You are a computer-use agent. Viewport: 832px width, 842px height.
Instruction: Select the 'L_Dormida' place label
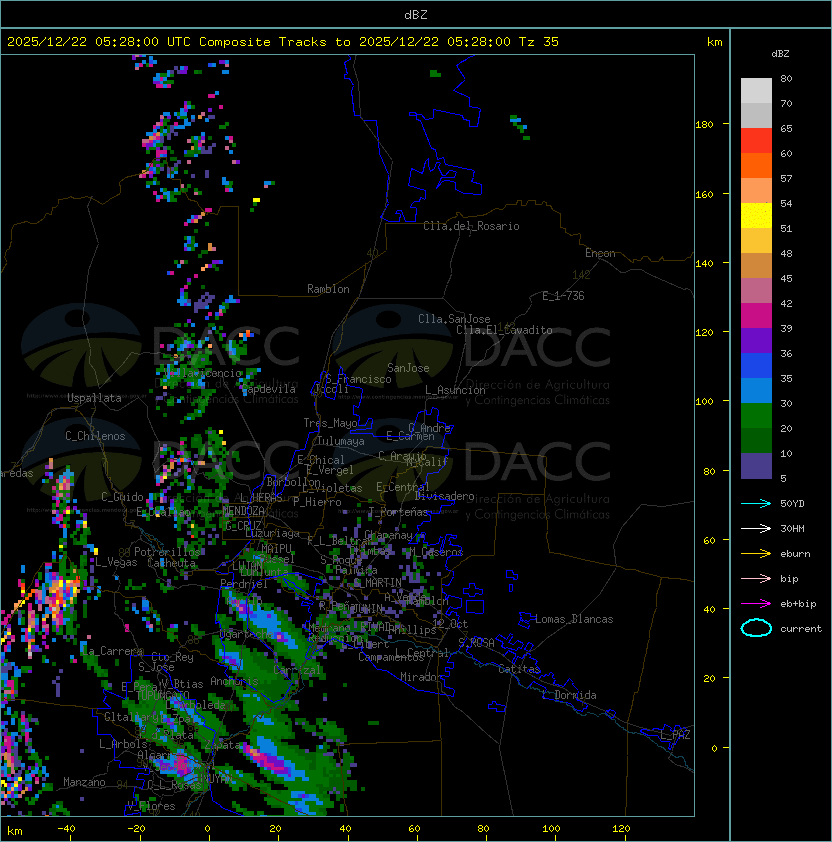coord(569,695)
